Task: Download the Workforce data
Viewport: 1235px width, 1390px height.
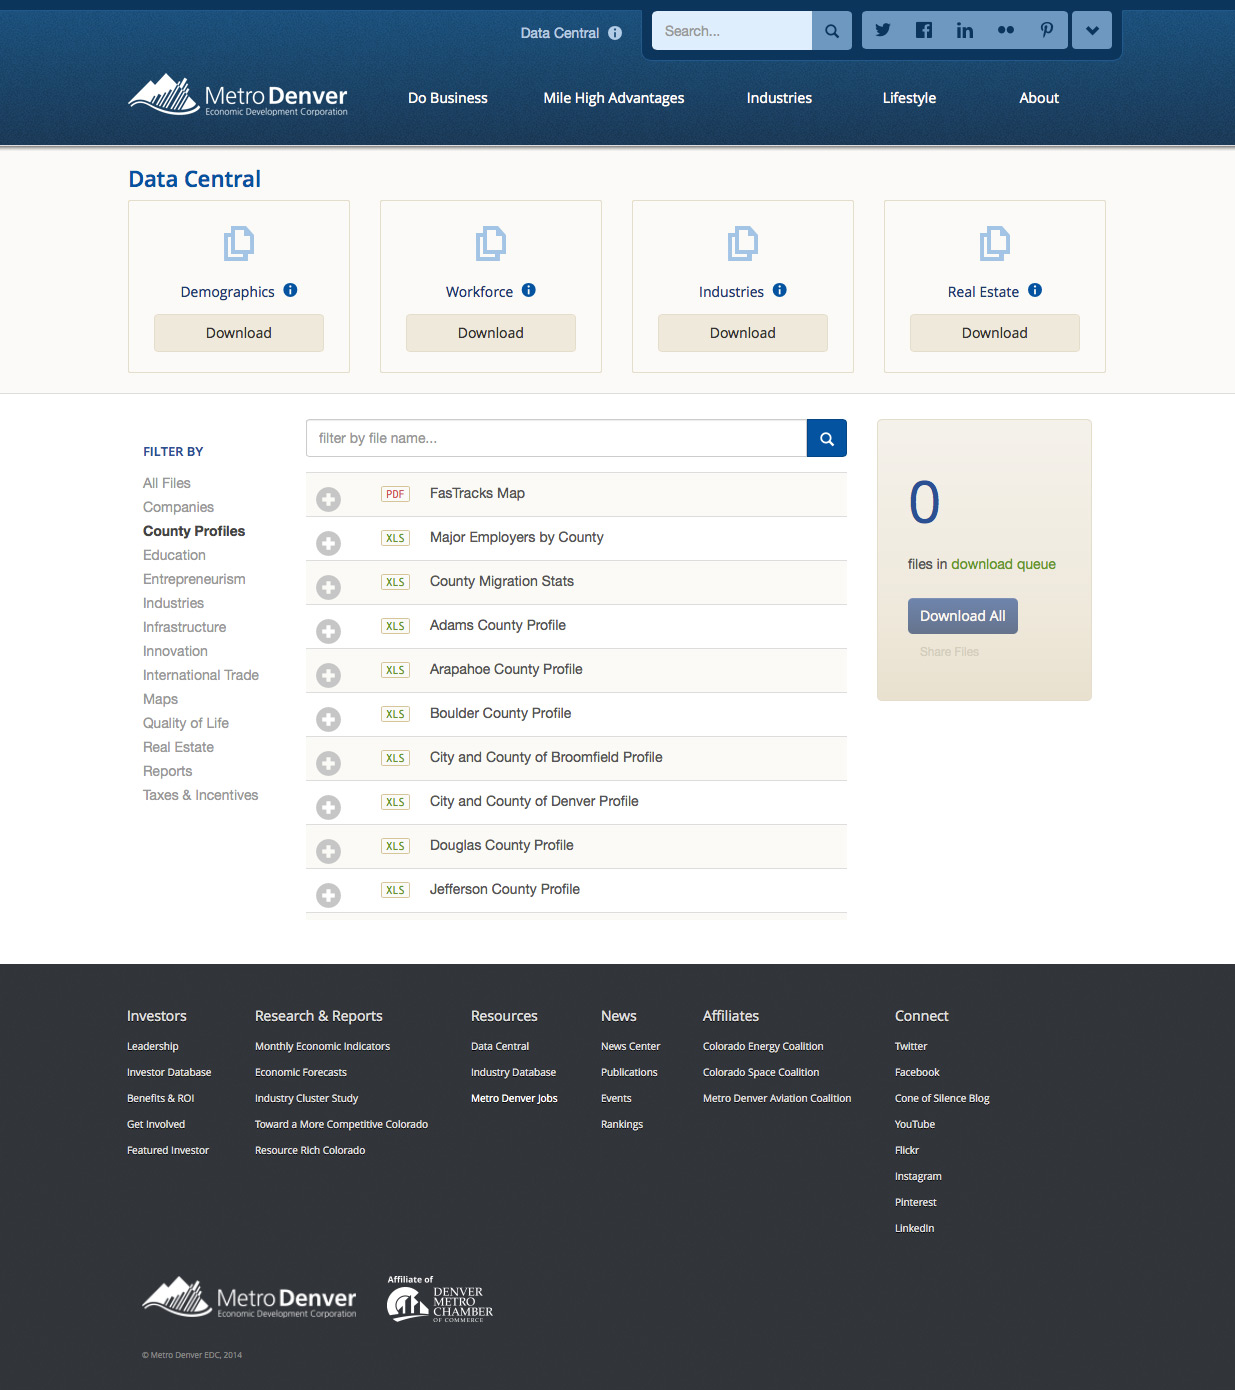Action: 491,333
